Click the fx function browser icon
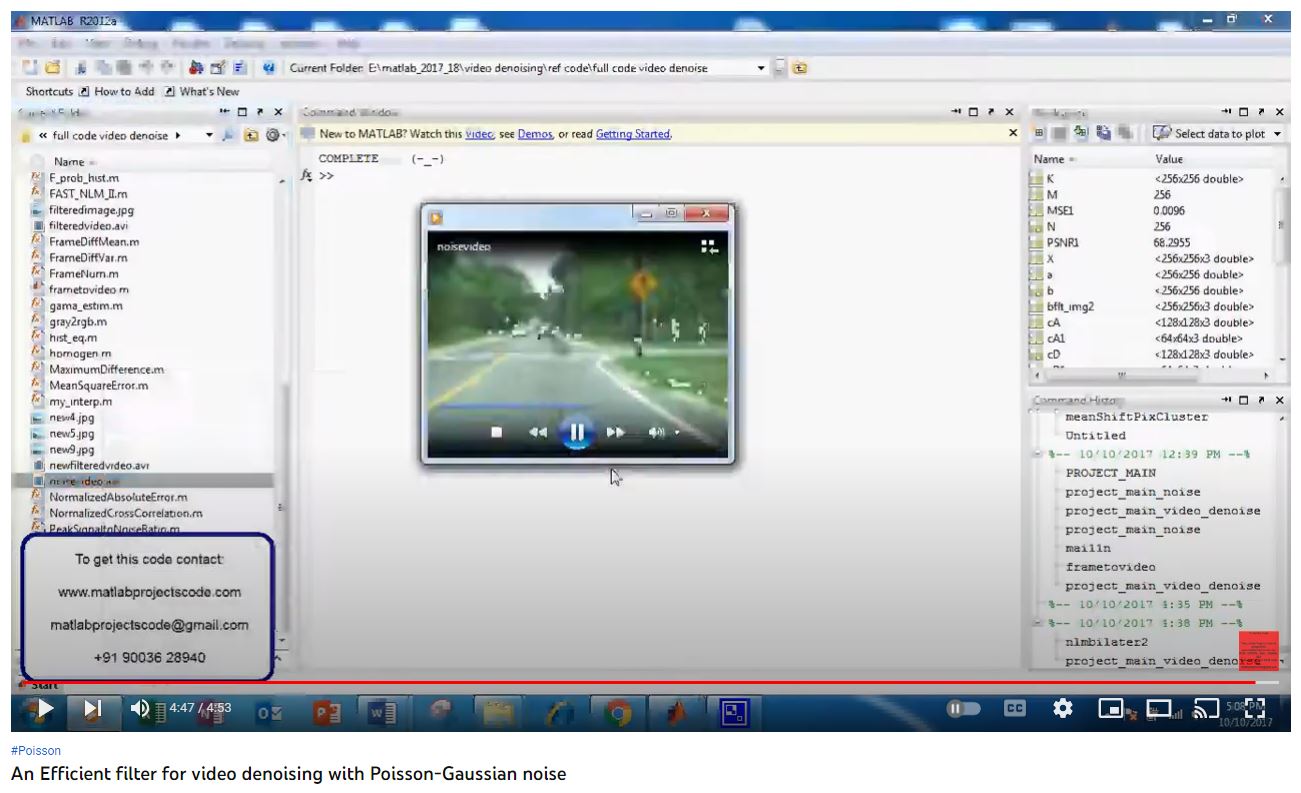 click(x=308, y=175)
